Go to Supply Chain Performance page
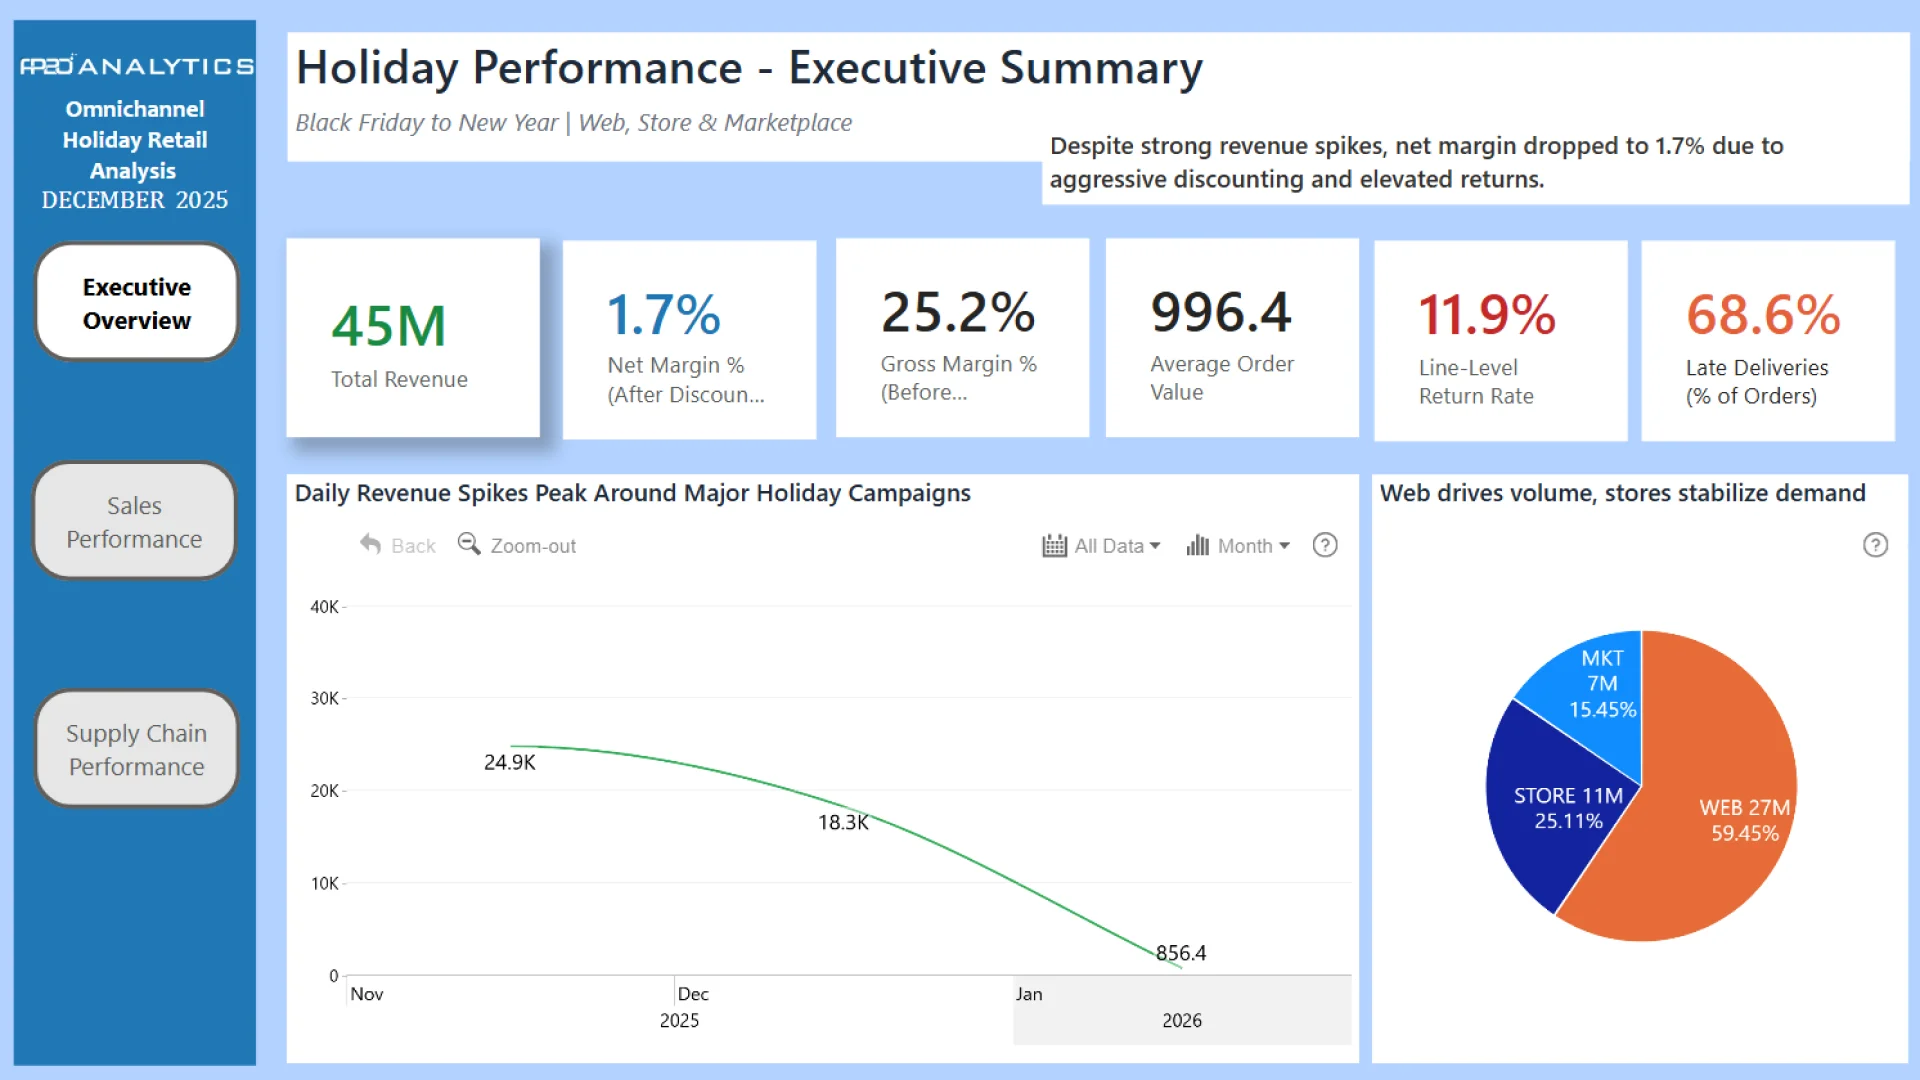The height and width of the screenshot is (1080, 1920). click(x=137, y=750)
